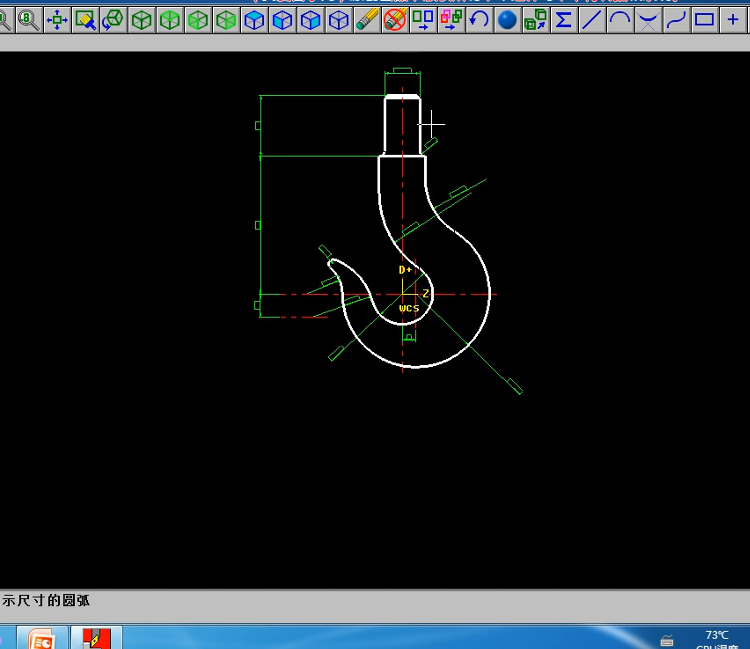This screenshot has width=750, height=649.
Task: Click the green cubes with arrow icon
Action: 535,19
